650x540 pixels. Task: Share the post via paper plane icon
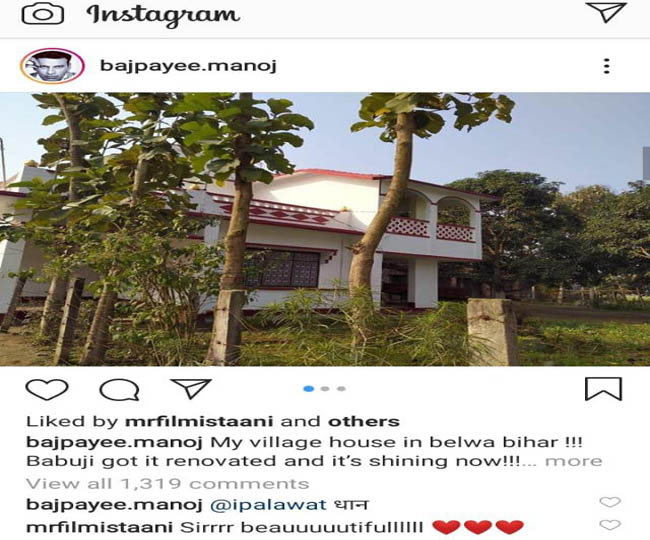pos(191,388)
